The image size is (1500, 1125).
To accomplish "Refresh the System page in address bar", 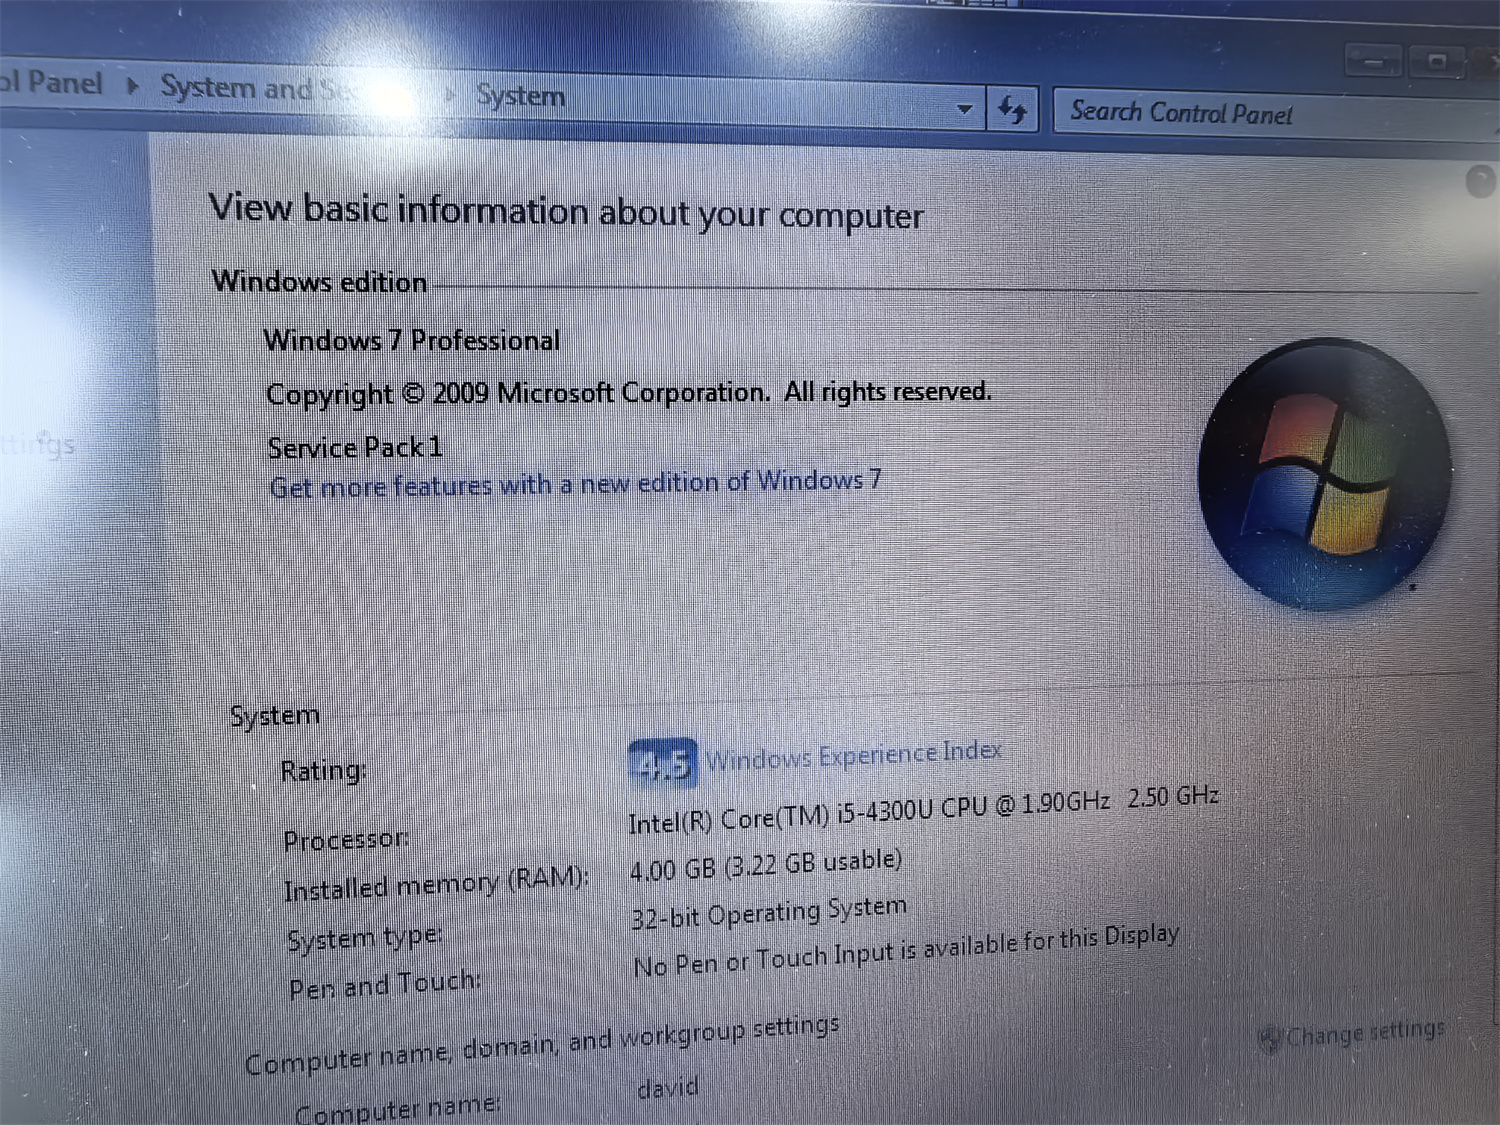I will [1012, 108].
